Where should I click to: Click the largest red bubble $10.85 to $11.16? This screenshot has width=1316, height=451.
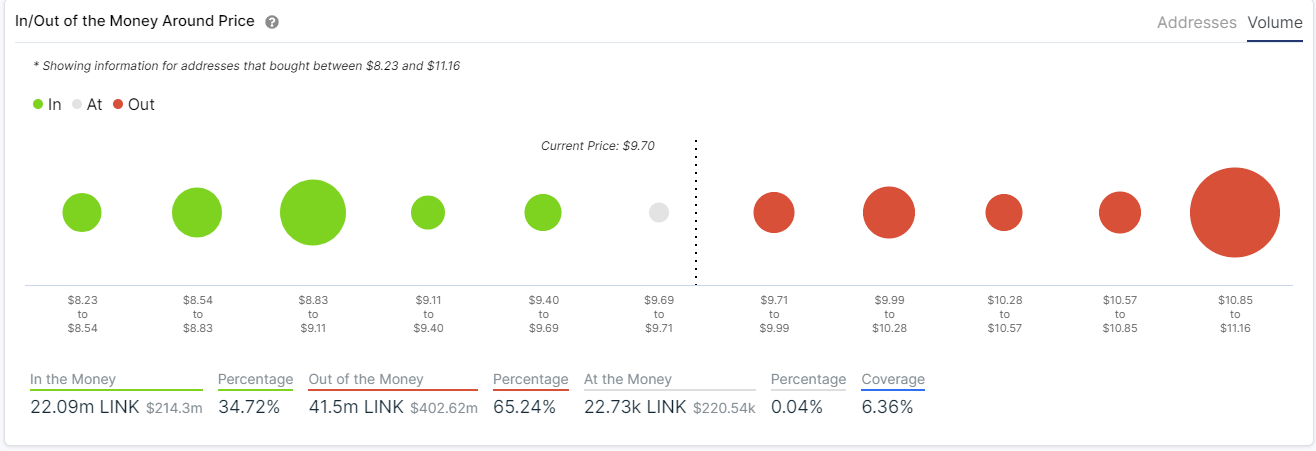click(1235, 213)
